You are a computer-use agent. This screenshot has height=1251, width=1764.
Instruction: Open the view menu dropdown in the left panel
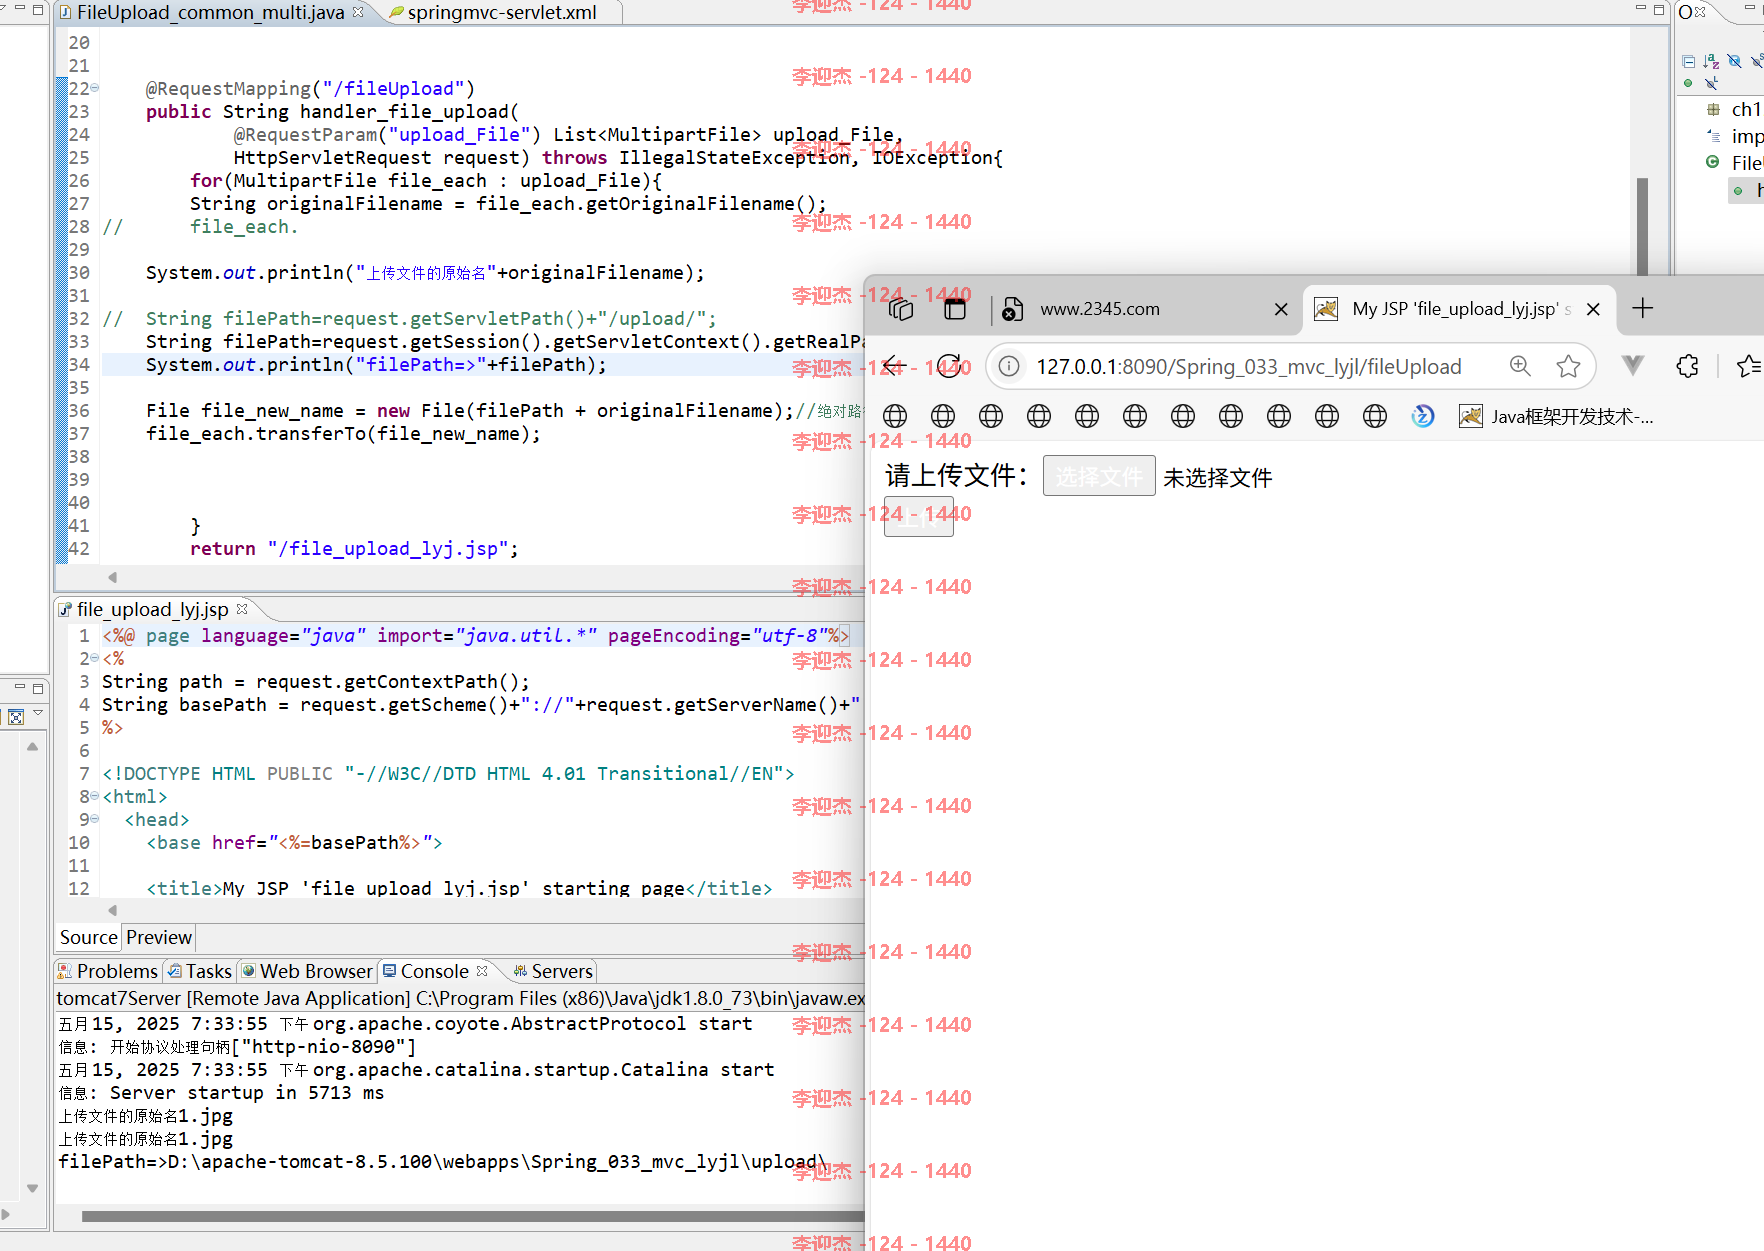38,713
